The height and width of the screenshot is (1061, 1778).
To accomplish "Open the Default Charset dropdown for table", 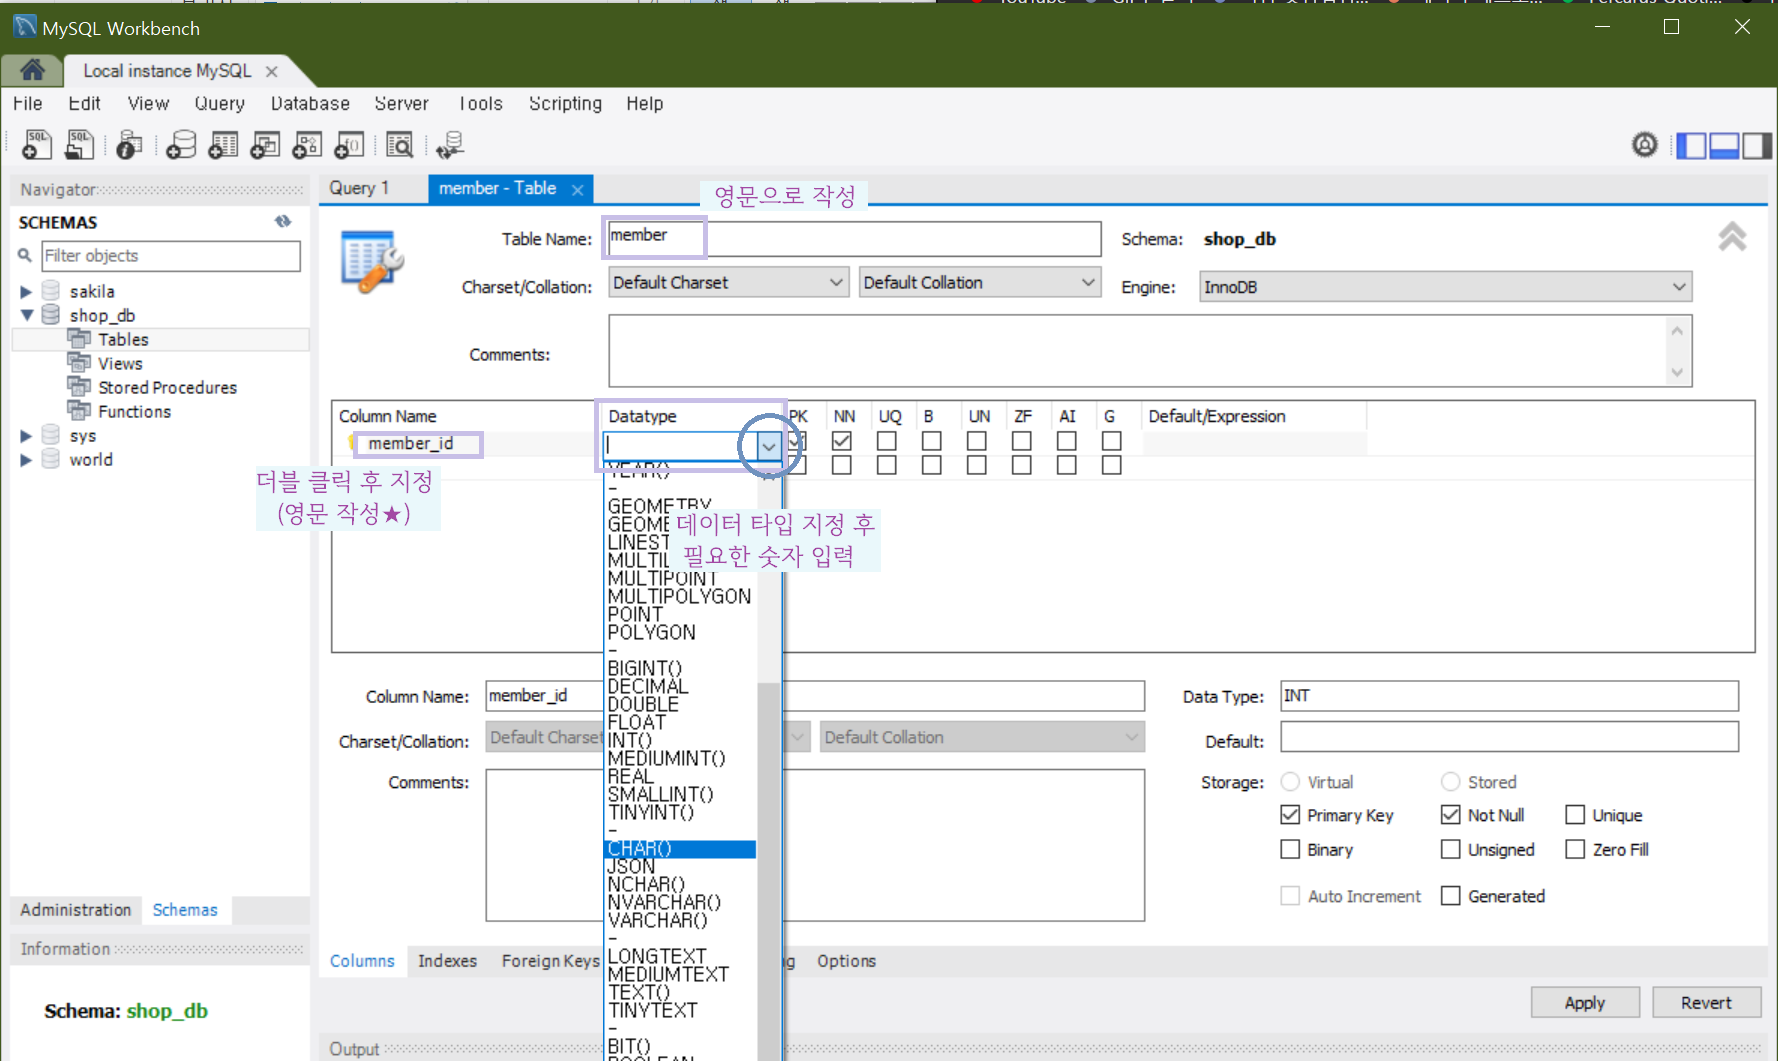I will coord(728,283).
